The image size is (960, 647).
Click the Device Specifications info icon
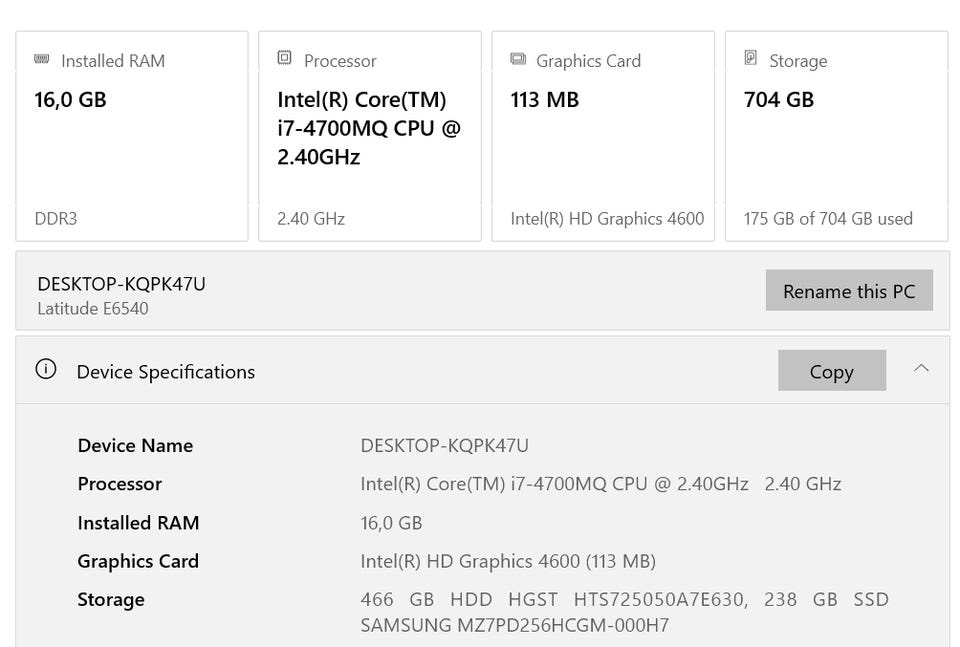click(x=46, y=370)
